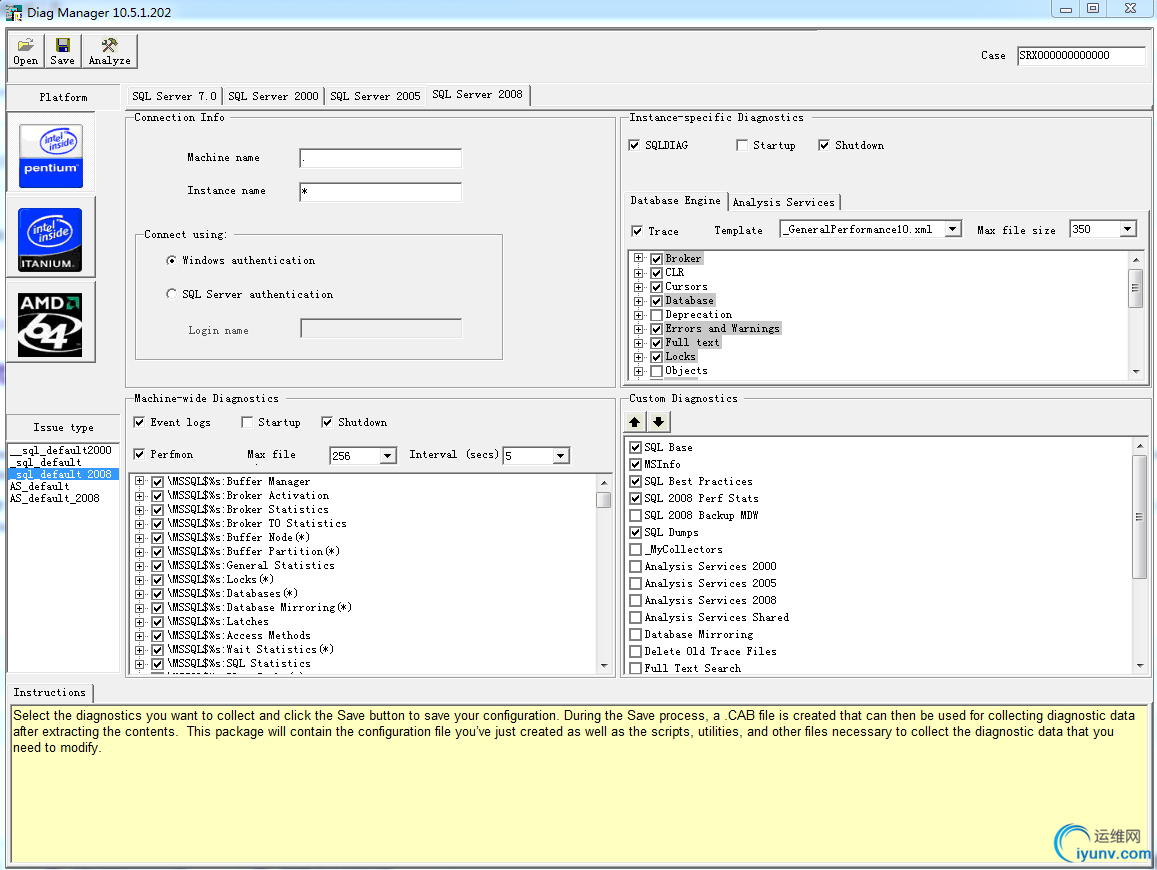Check the Database Mirroring custom diagnostic
1157x870 pixels.
pos(635,634)
